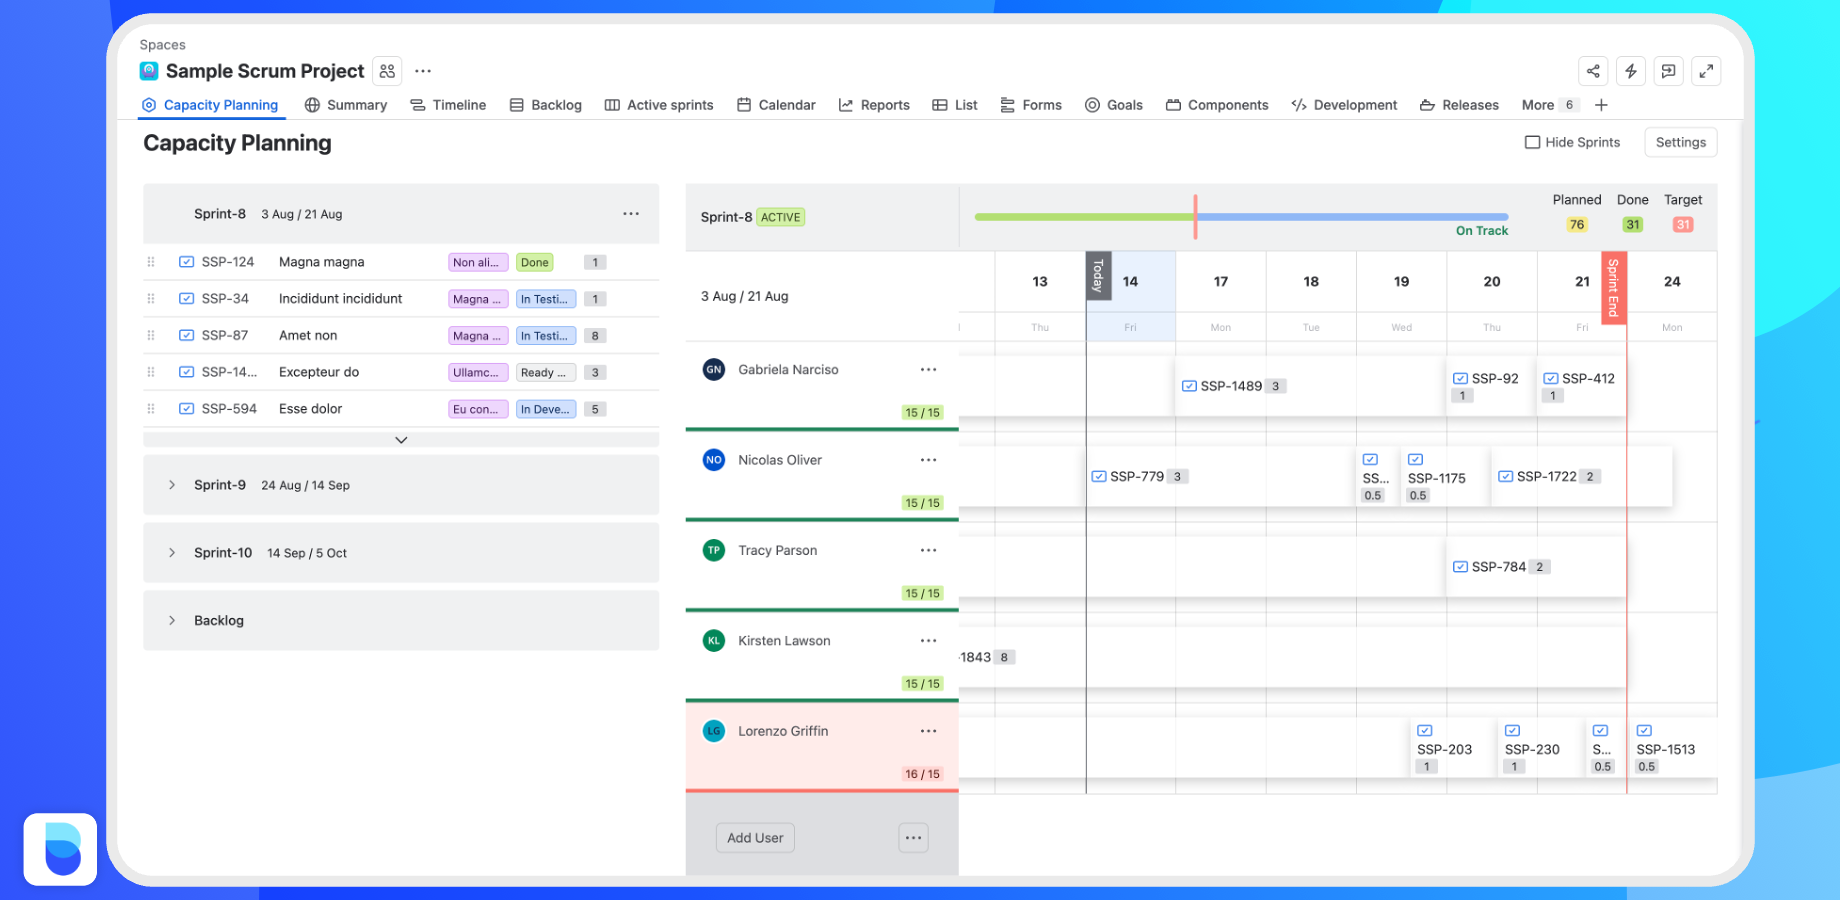Image resolution: width=1840 pixels, height=900 pixels.
Task: Open the More tabs dropdown
Action: click(x=1549, y=105)
